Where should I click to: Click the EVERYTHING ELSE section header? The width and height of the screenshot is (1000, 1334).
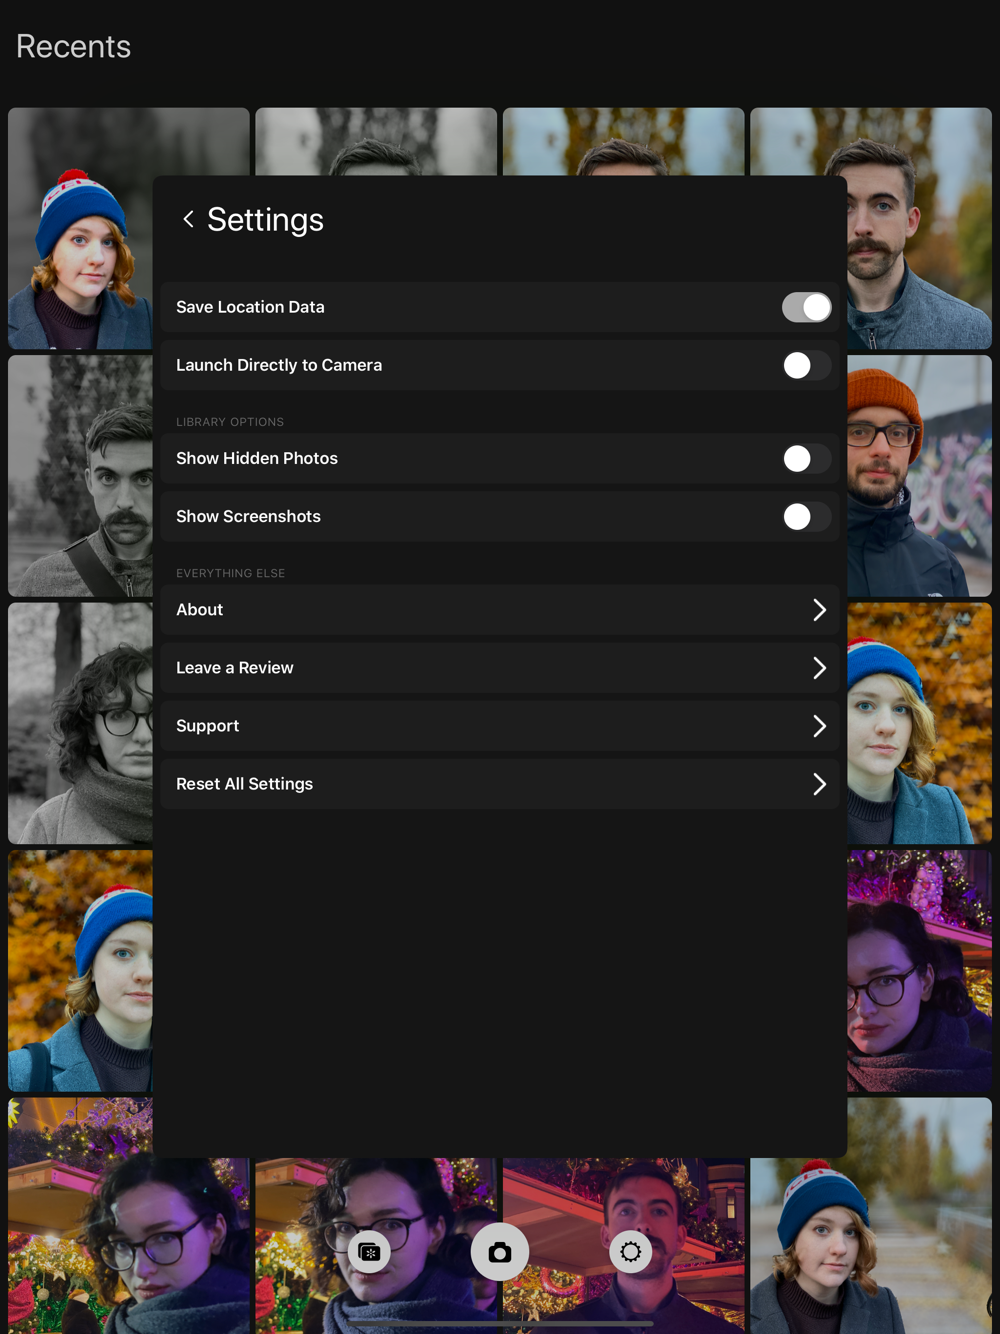(x=231, y=573)
